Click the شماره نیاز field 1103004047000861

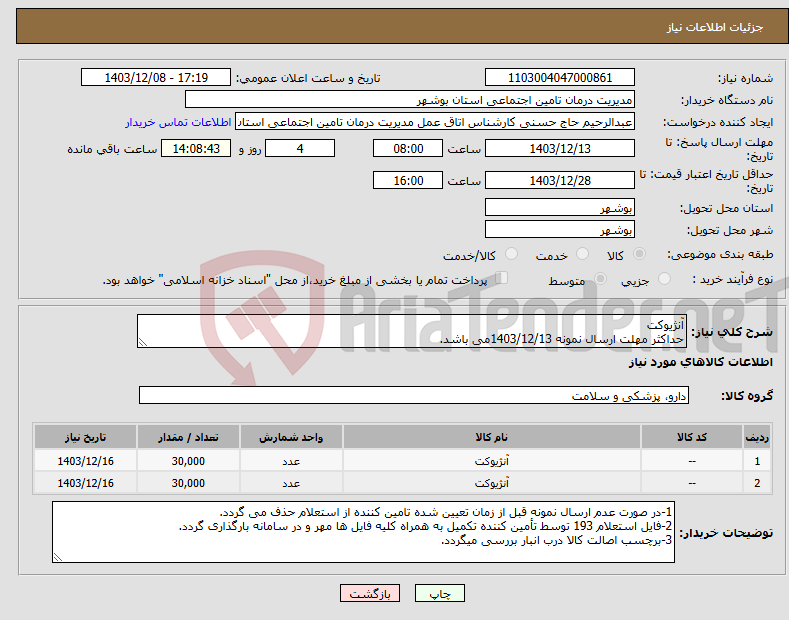pos(560,78)
